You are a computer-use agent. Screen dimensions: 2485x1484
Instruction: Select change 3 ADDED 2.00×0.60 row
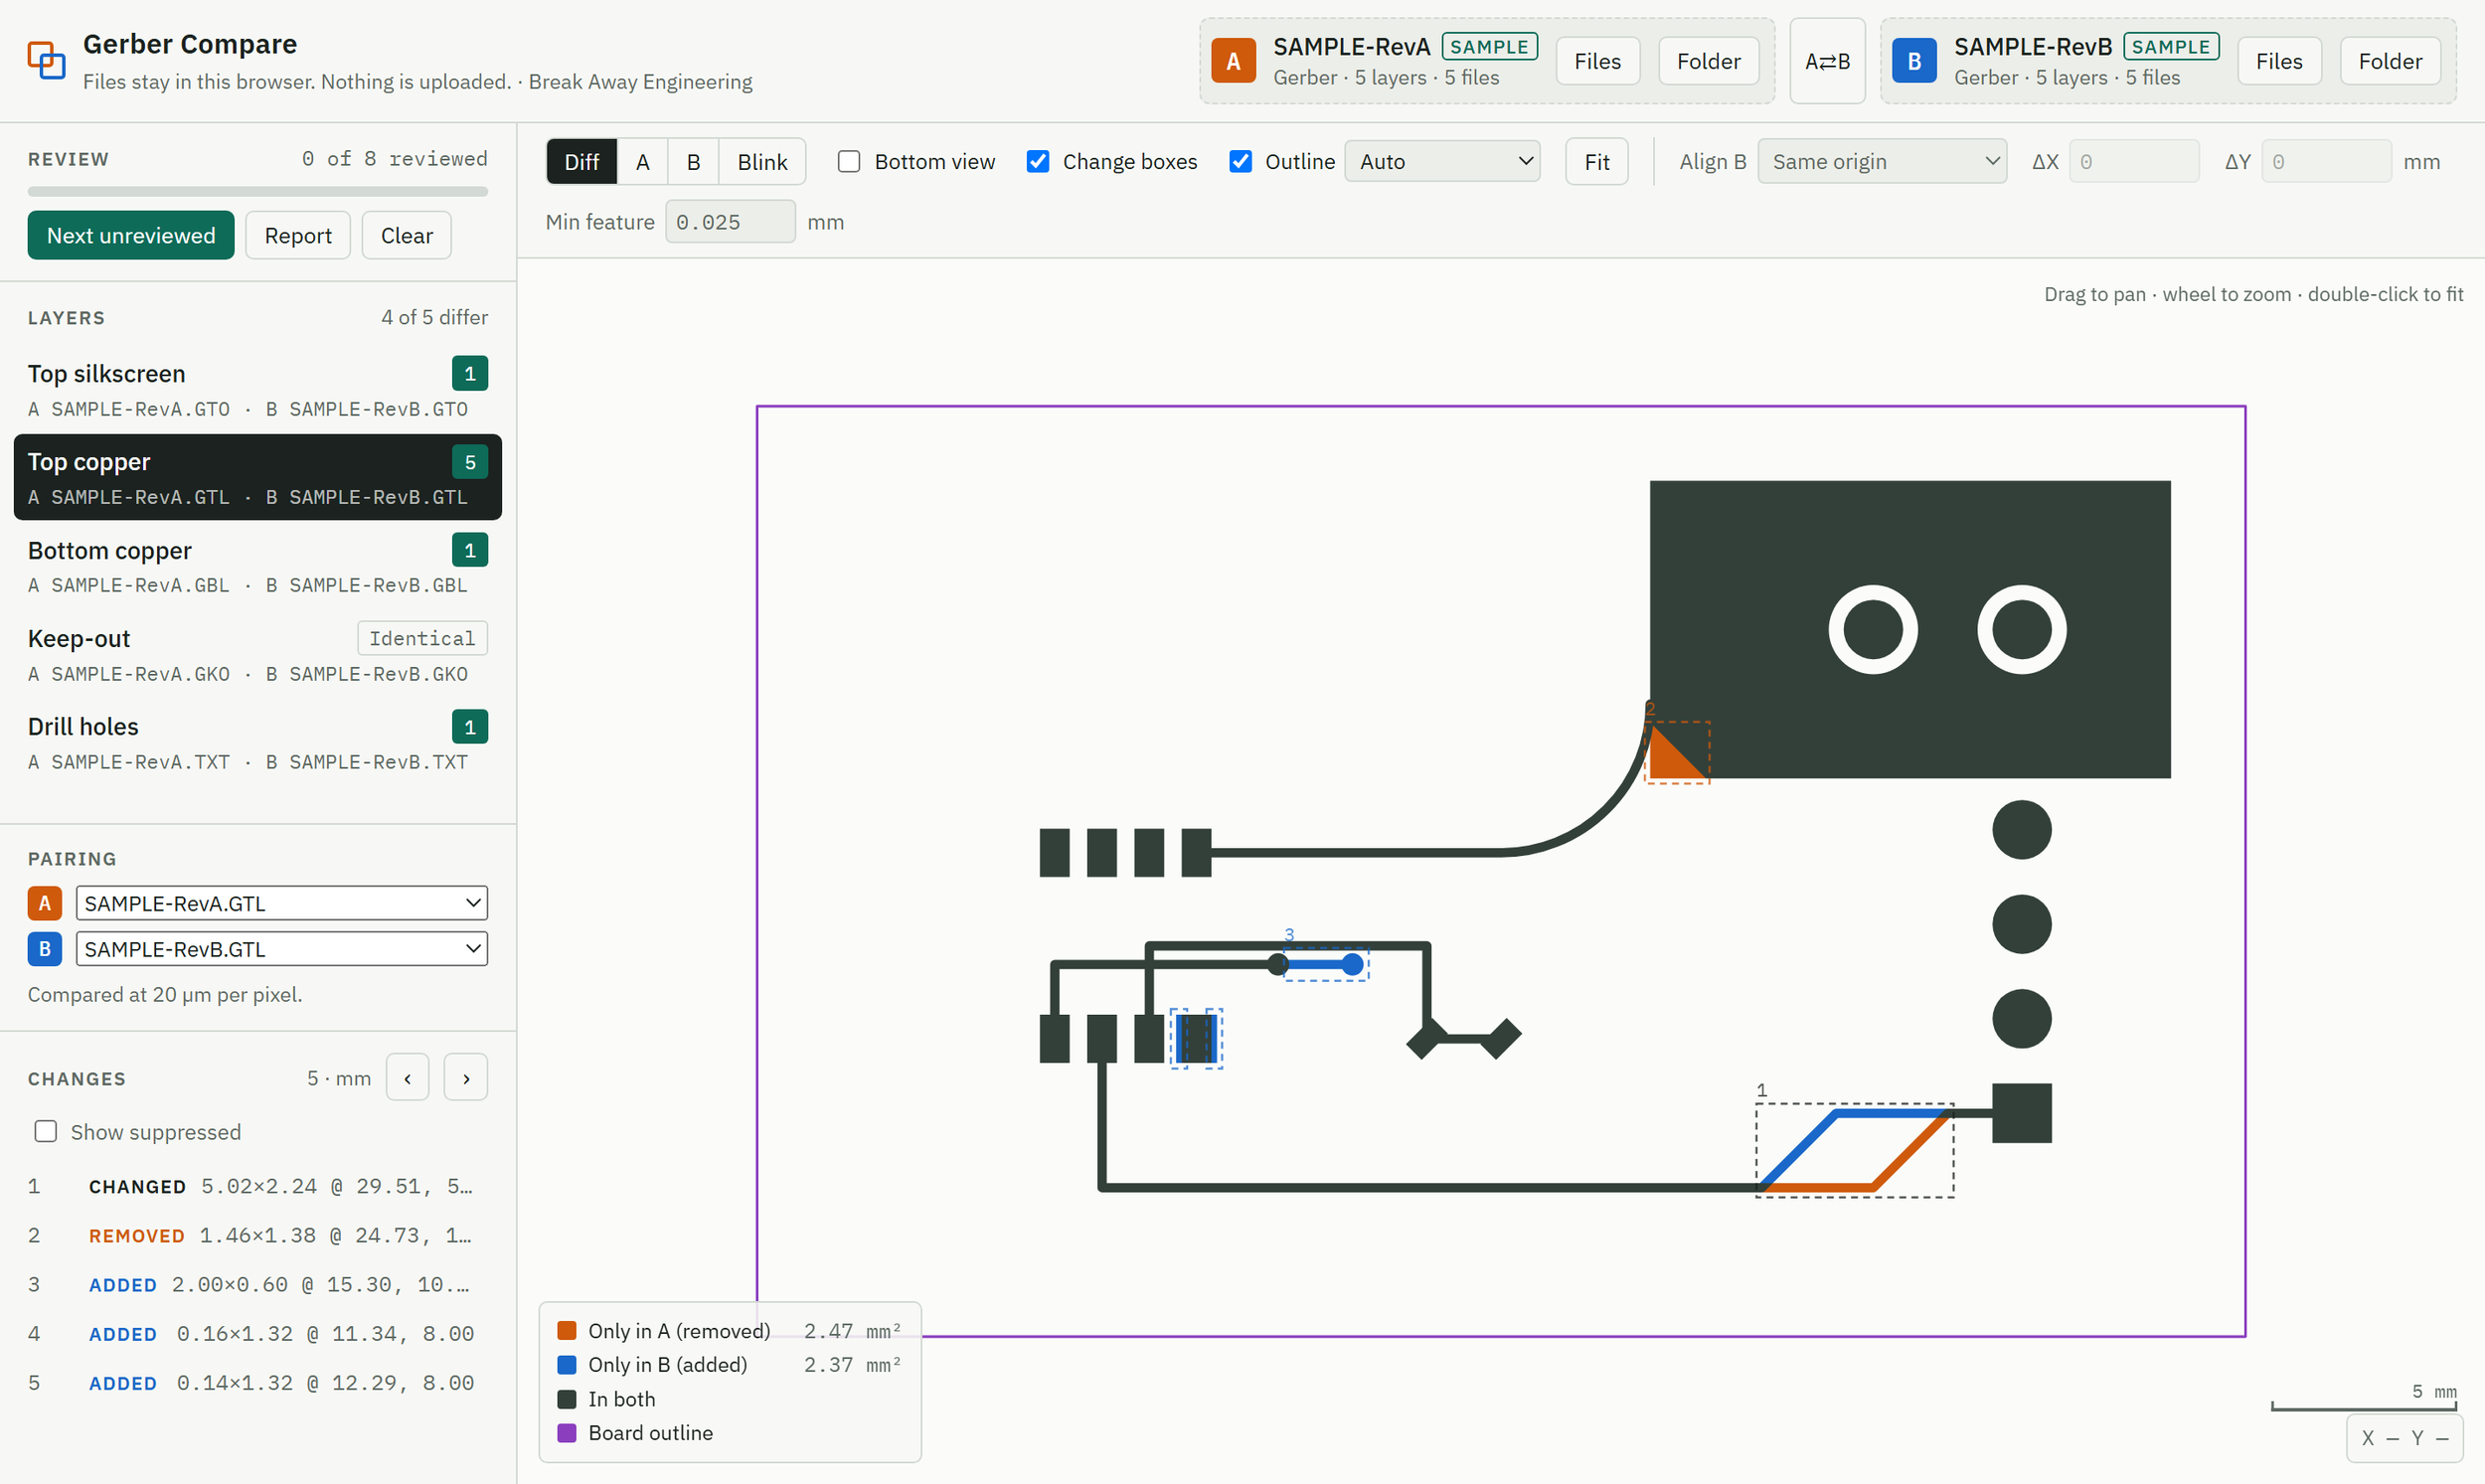pyautogui.click(x=258, y=1284)
